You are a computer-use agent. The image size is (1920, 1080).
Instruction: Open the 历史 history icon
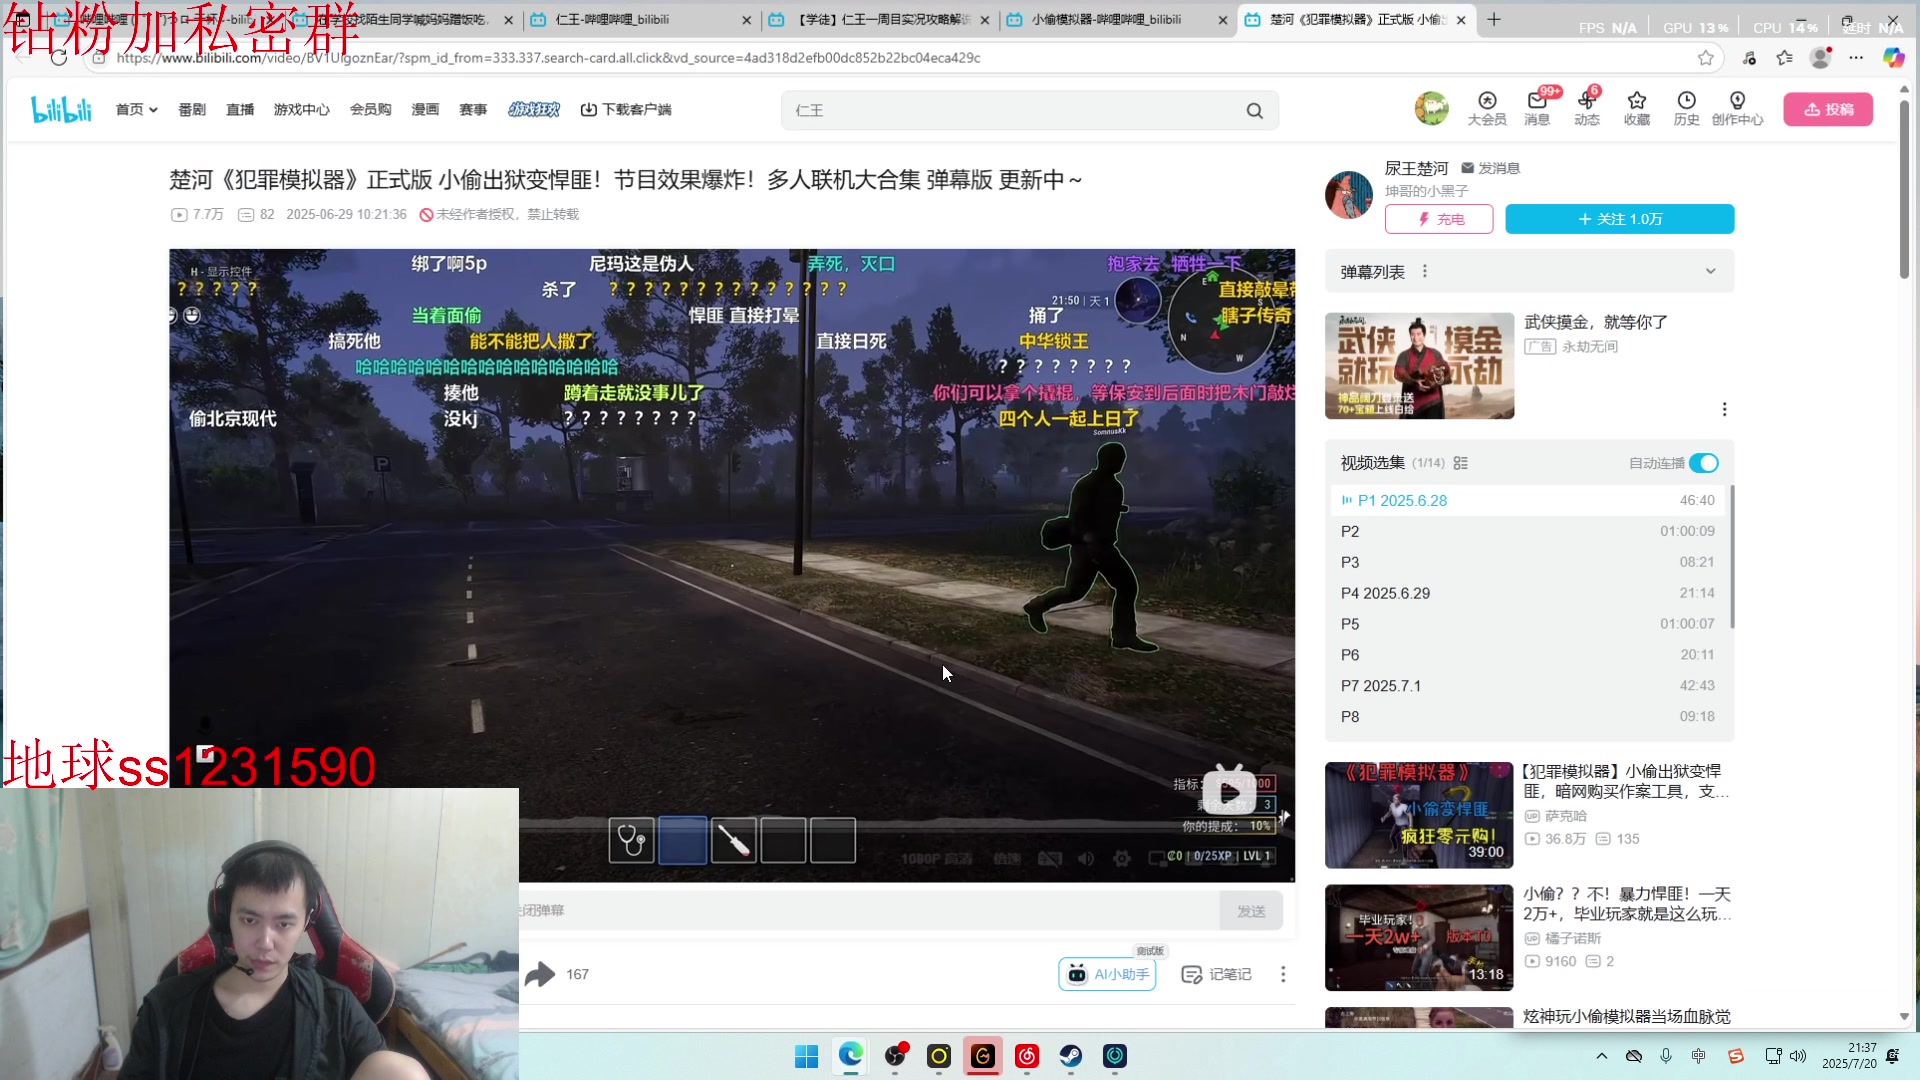(x=1687, y=108)
